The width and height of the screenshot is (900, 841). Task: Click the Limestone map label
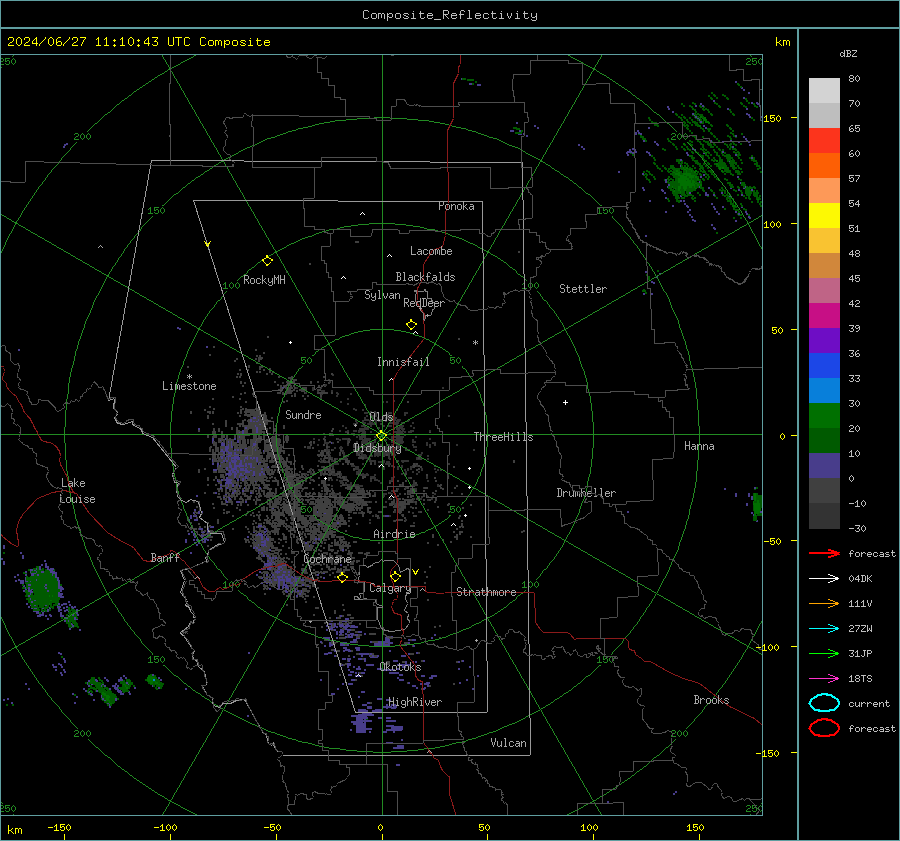[189, 386]
